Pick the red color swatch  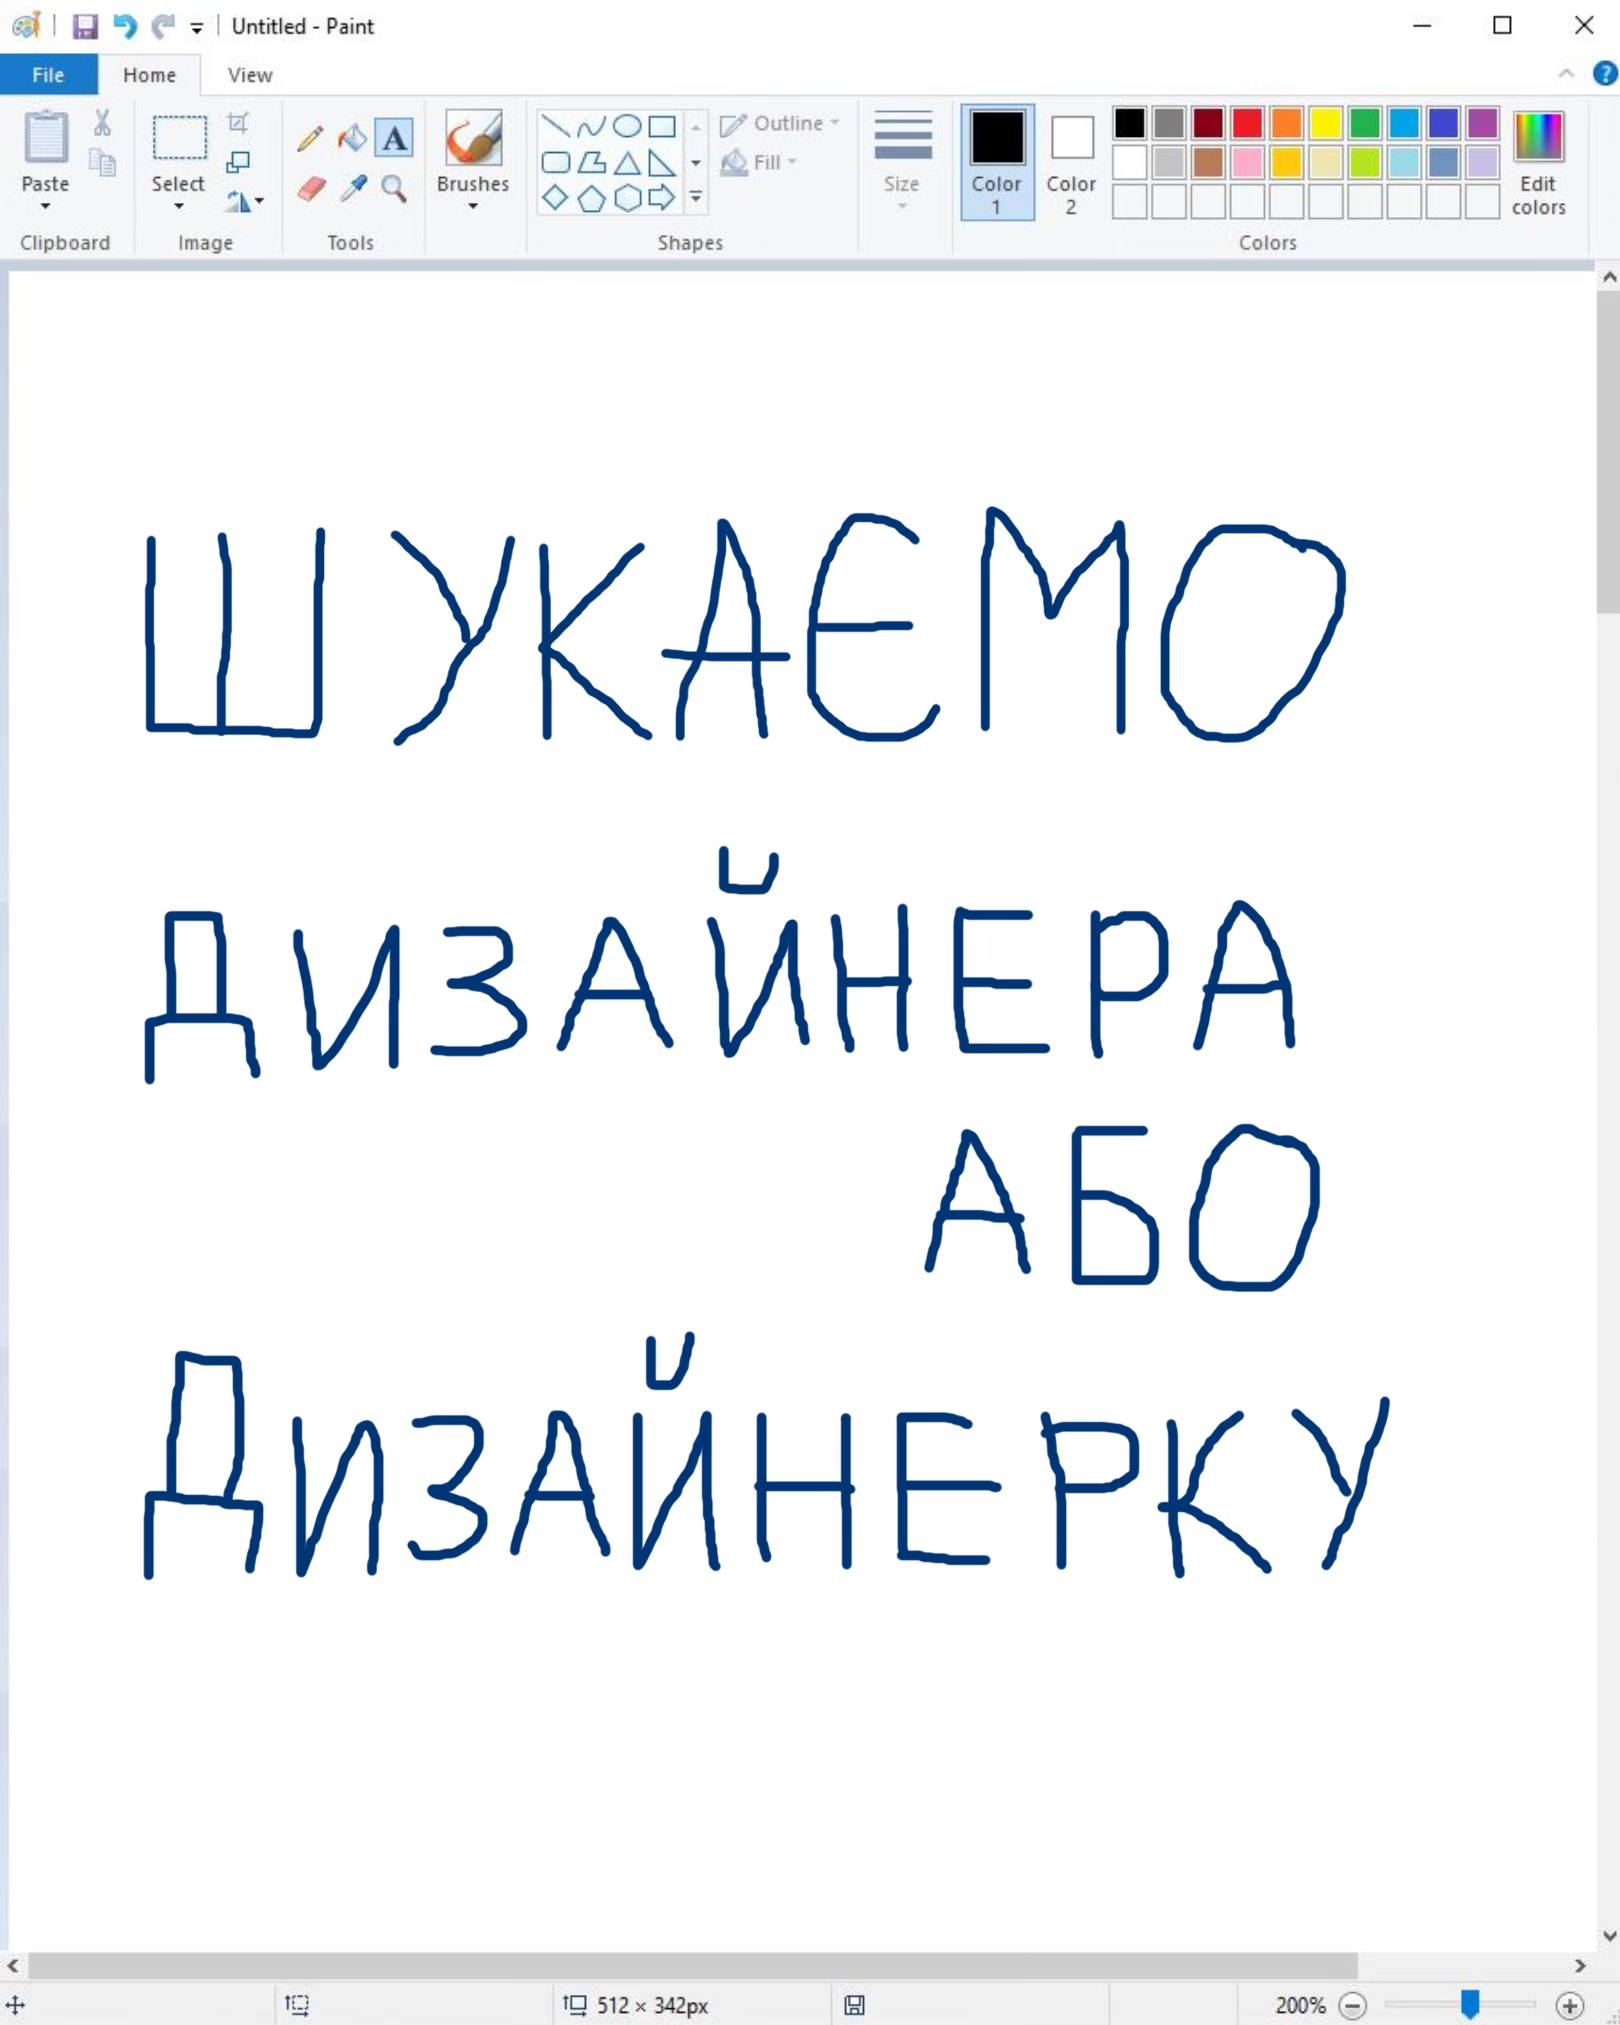(x=1247, y=123)
